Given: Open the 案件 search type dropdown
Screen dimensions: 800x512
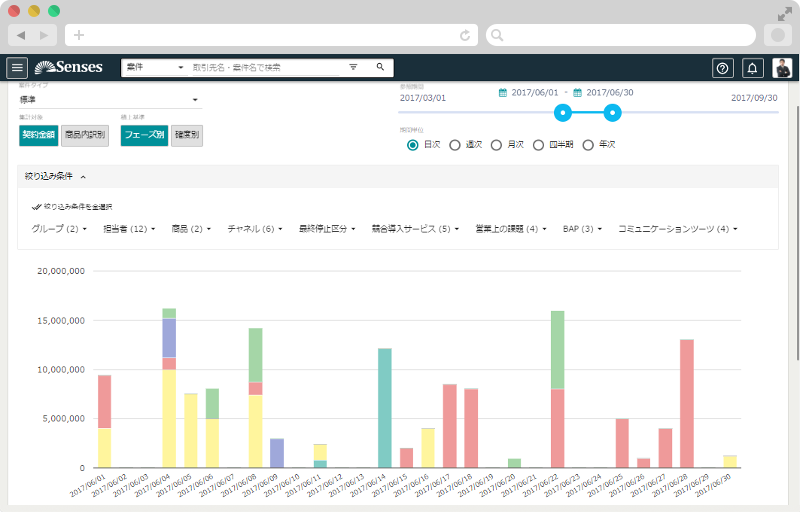Looking at the screenshot, I should coord(154,67).
